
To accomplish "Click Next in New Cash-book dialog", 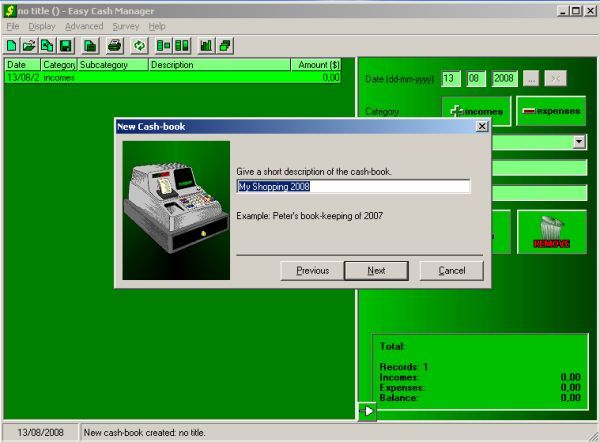I will tap(377, 271).
